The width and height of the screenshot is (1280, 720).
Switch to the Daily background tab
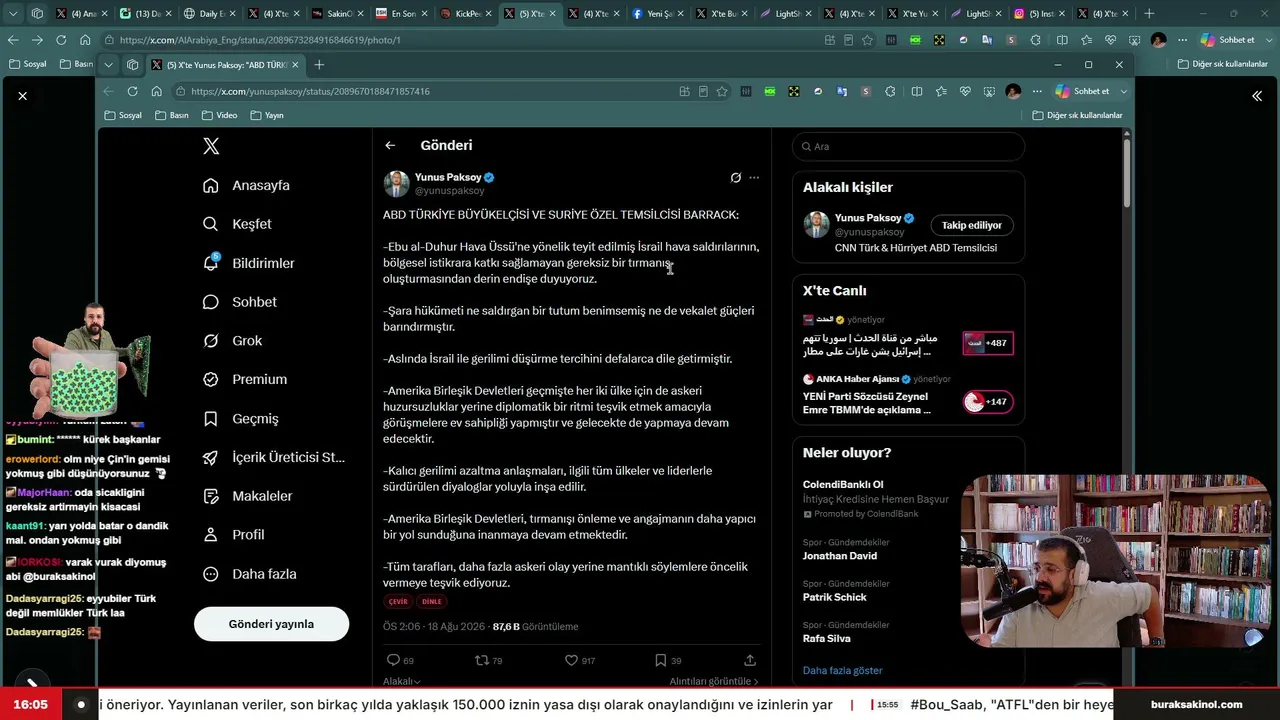(x=210, y=14)
